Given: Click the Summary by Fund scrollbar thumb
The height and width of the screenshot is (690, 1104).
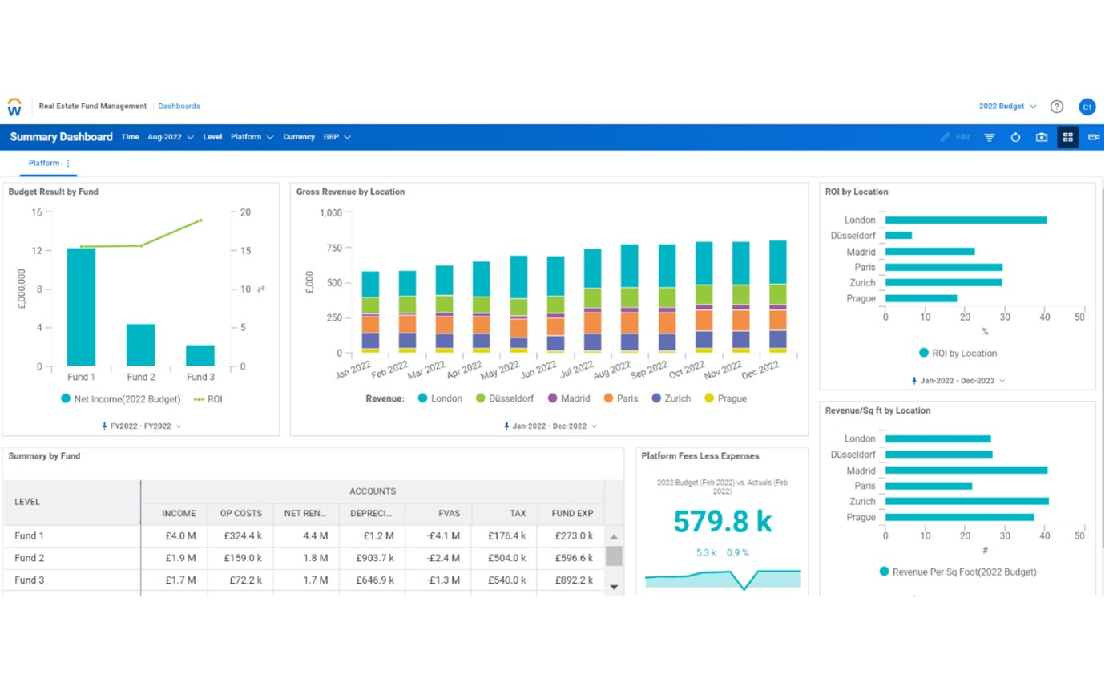Looking at the screenshot, I should pos(614,556).
